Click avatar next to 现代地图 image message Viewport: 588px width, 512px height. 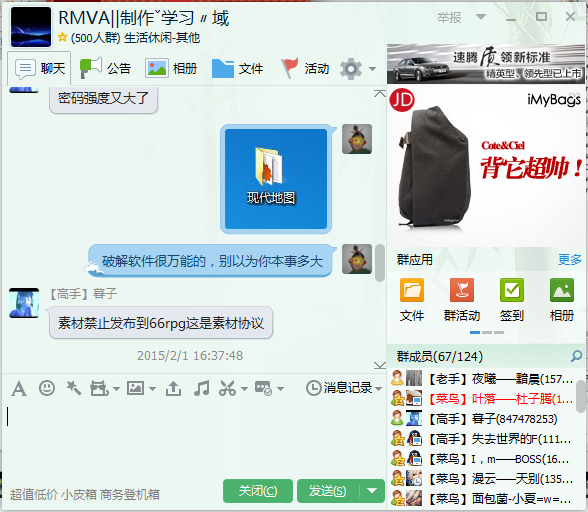pyautogui.click(x=357, y=139)
